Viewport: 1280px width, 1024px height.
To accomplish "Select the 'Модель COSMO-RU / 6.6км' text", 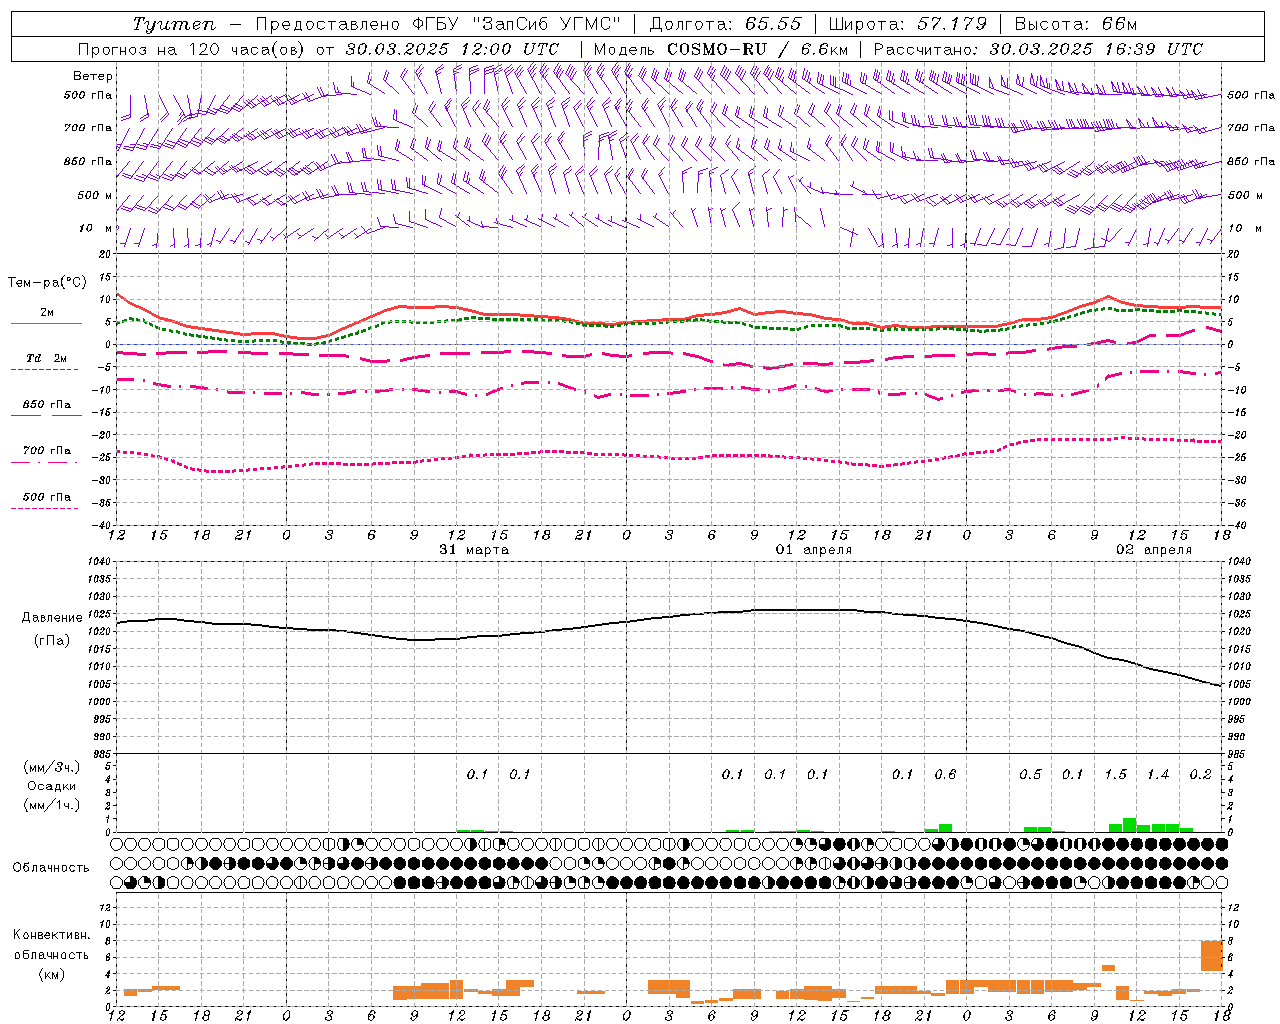I will click(720, 49).
